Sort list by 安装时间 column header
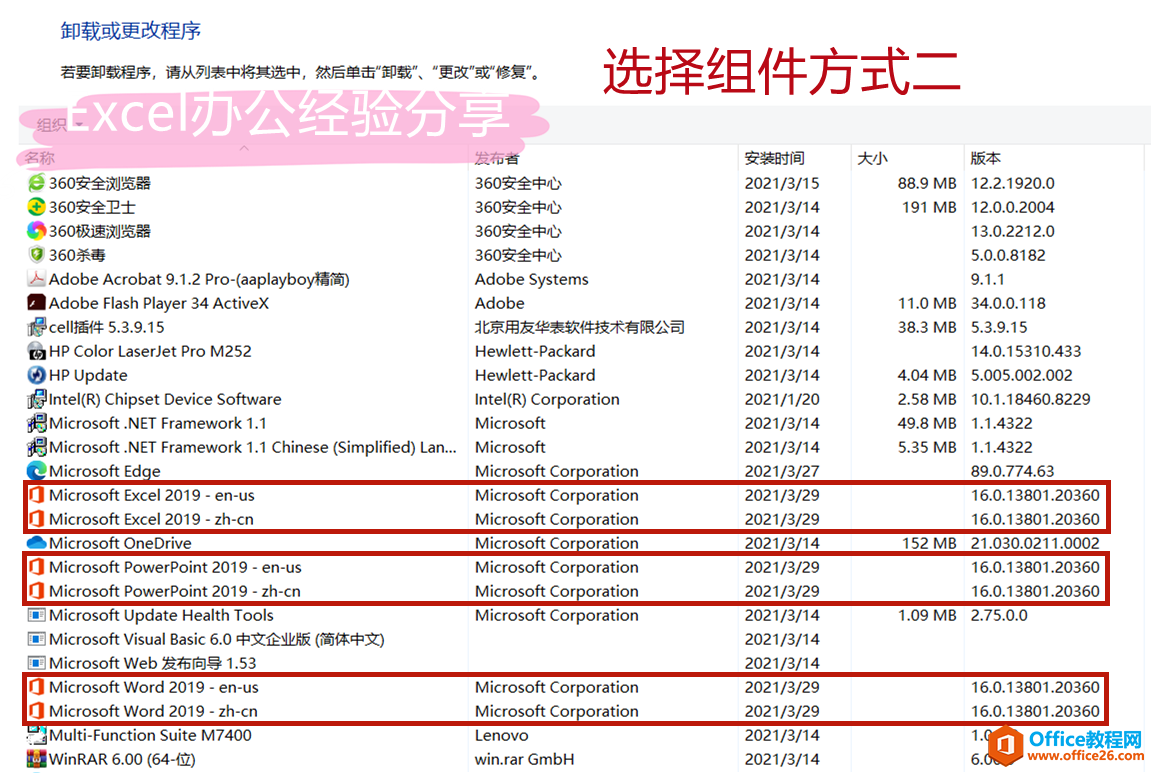 point(774,158)
